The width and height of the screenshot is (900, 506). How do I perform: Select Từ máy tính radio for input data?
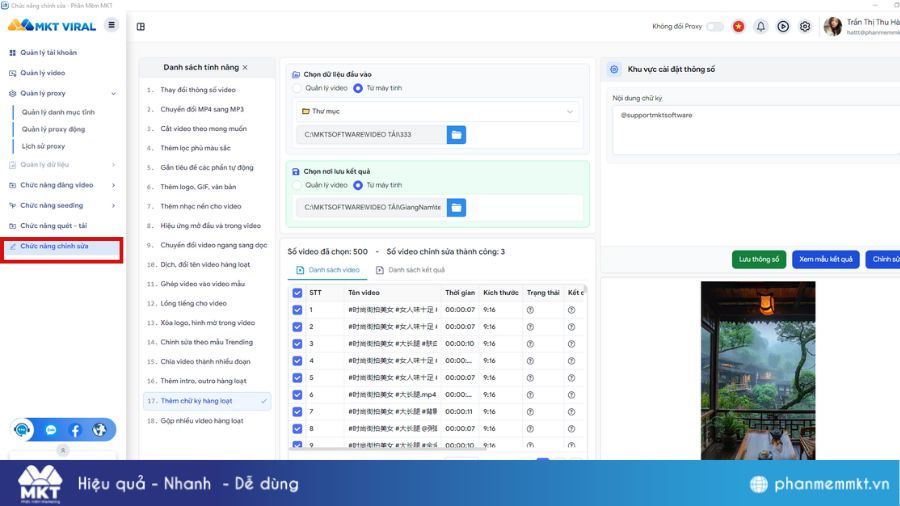(x=358, y=88)
